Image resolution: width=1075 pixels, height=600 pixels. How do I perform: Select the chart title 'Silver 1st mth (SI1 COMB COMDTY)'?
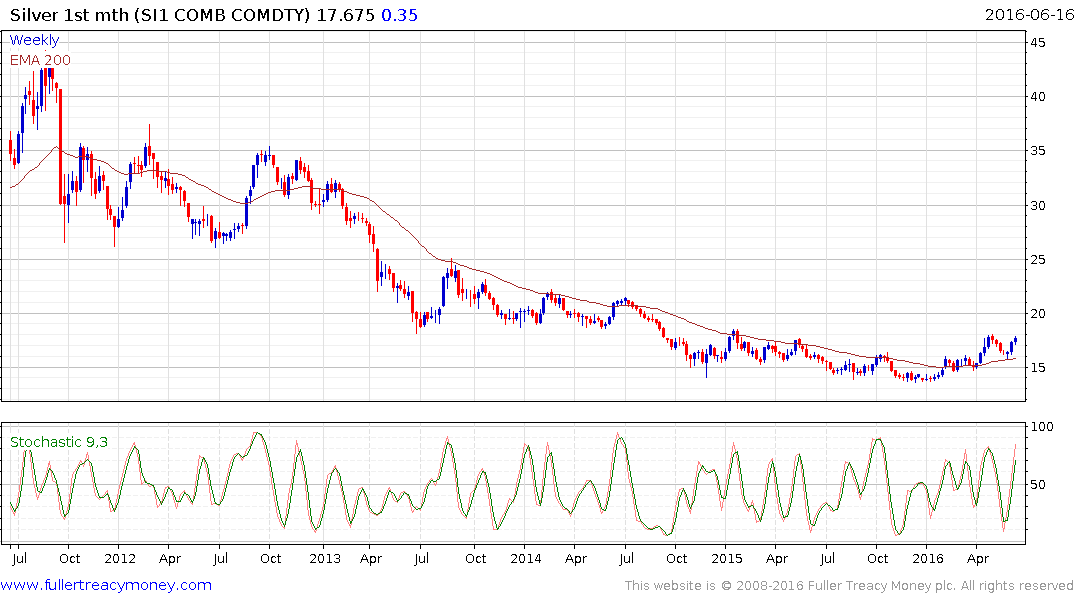(x=160, y=15)
